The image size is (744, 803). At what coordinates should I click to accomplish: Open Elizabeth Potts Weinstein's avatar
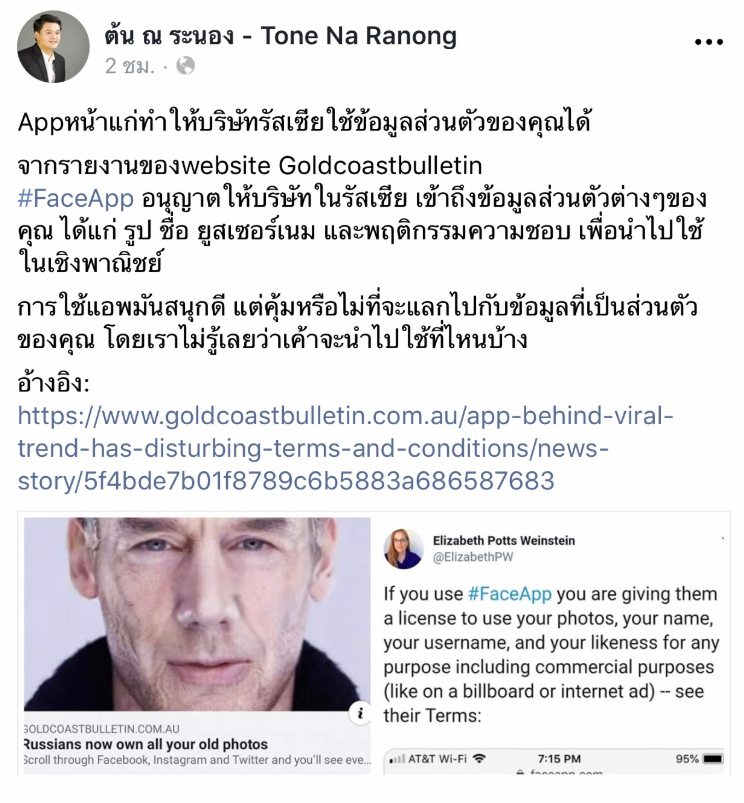403,549
